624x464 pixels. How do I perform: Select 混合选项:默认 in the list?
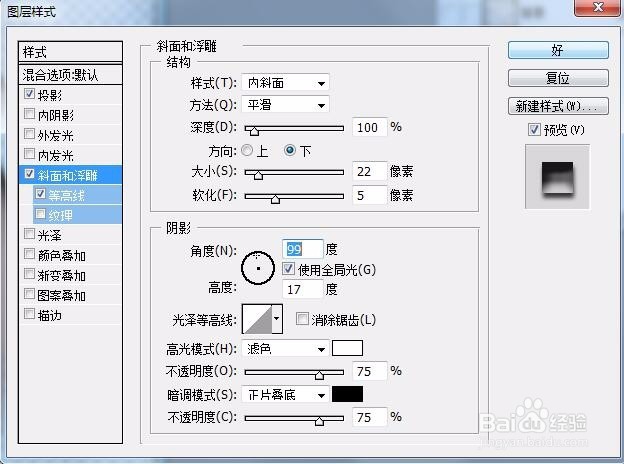(70, 74)
